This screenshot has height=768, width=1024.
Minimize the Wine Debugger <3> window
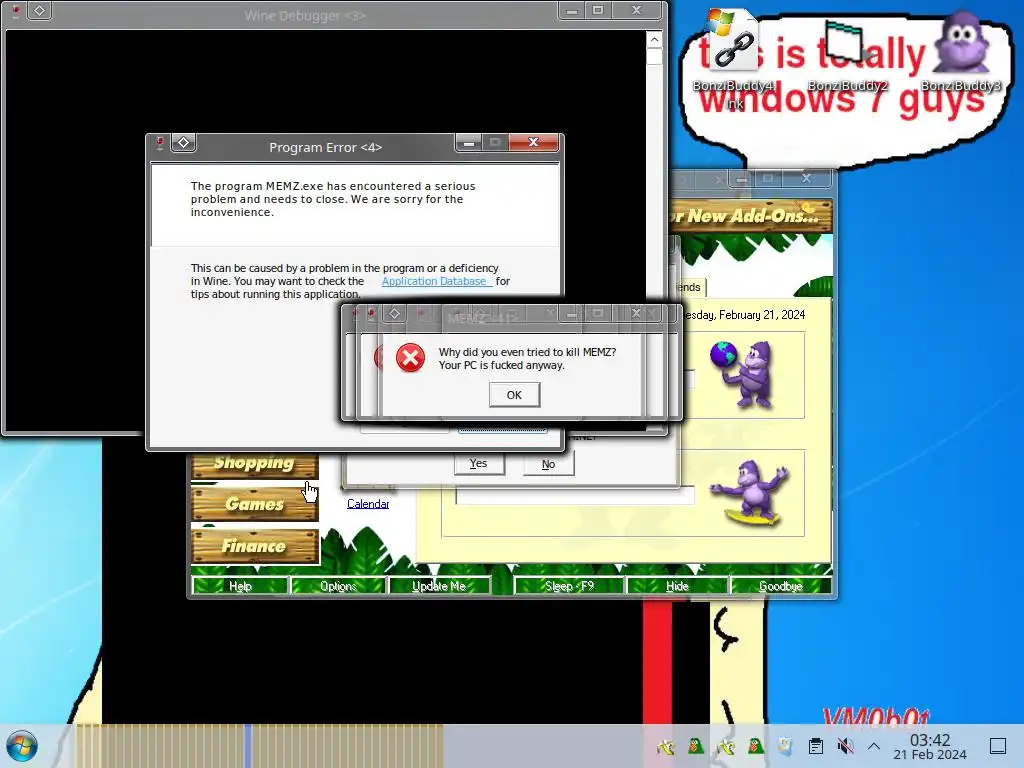pos(571,10)
